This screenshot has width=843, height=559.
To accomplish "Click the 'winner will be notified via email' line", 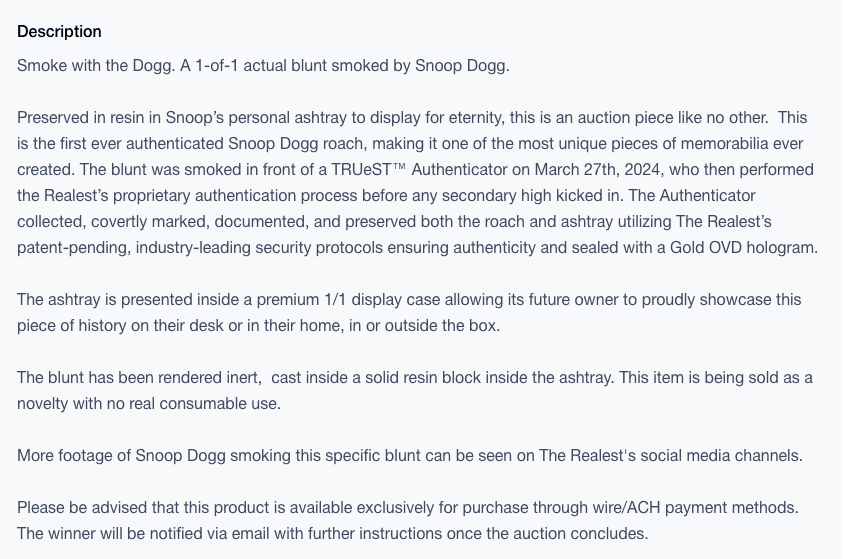I will [x=332, y=534].
